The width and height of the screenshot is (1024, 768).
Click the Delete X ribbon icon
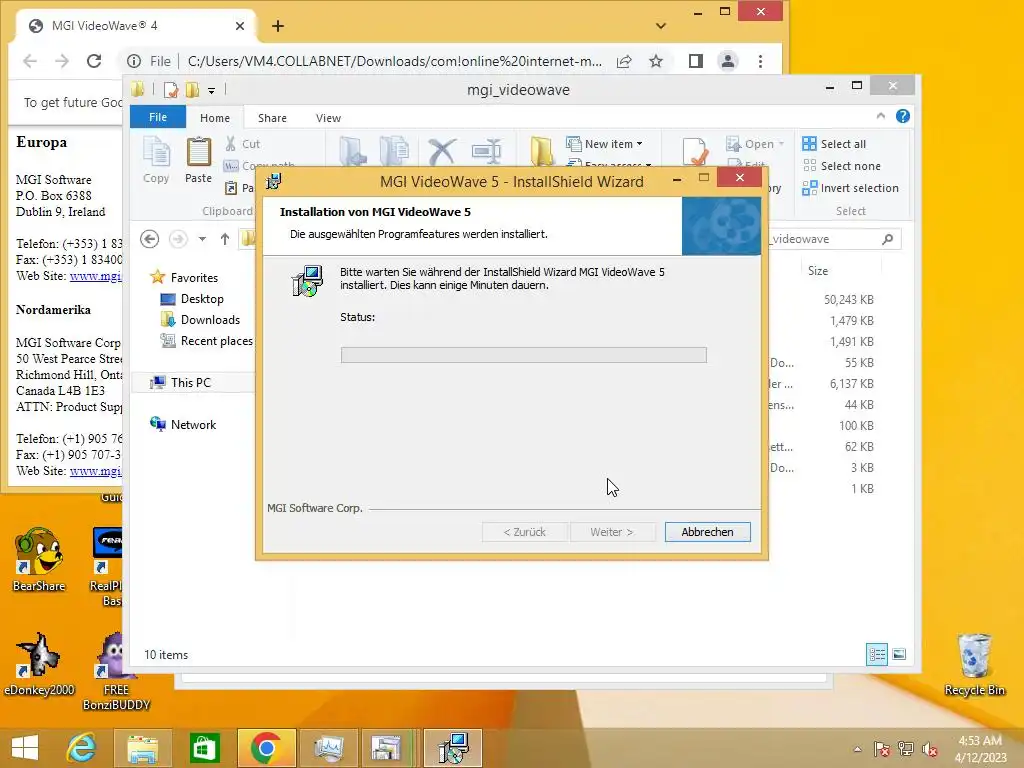pyautogui.click(x=441, y=152)
